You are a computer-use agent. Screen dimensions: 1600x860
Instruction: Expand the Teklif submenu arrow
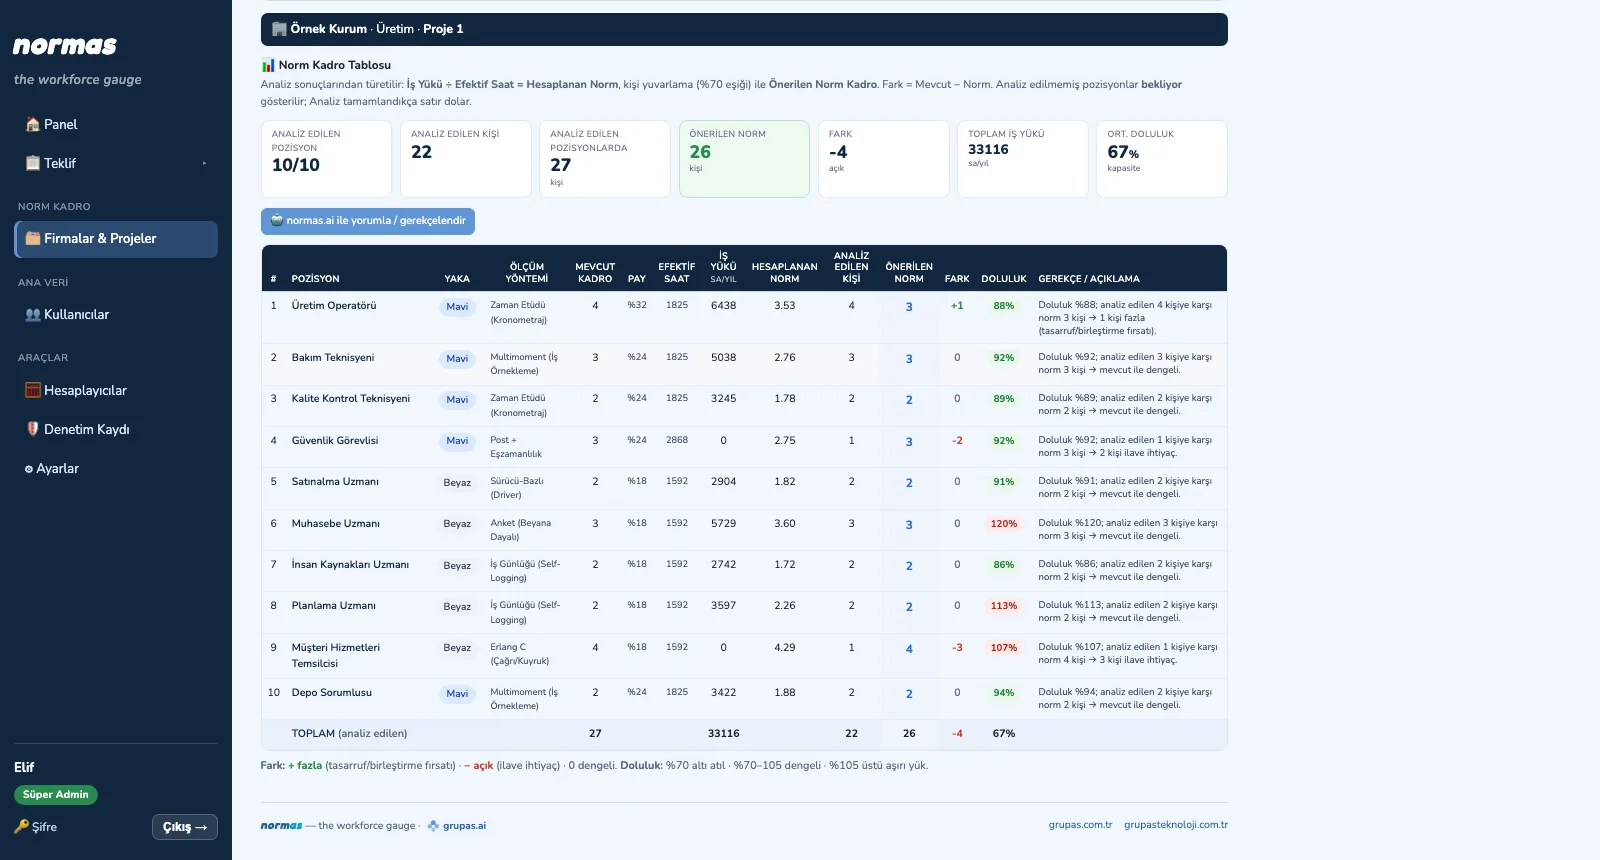(x=204, y=163)
